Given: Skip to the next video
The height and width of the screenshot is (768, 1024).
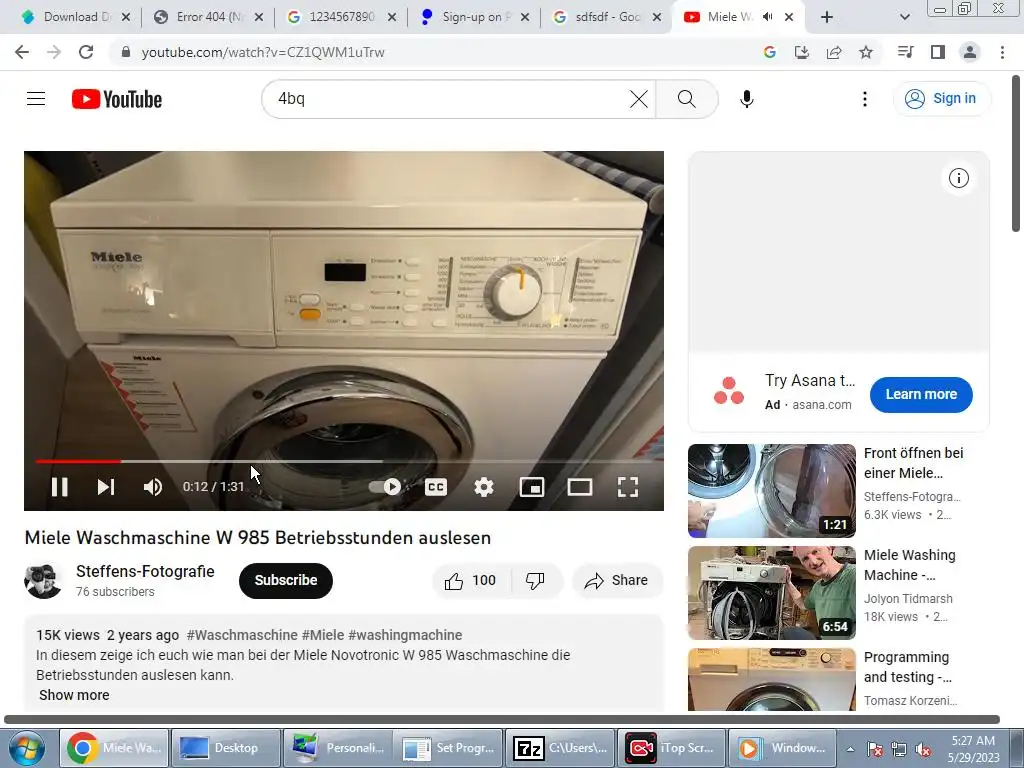Looking at the screenshot, I should (x=106, y=487).
